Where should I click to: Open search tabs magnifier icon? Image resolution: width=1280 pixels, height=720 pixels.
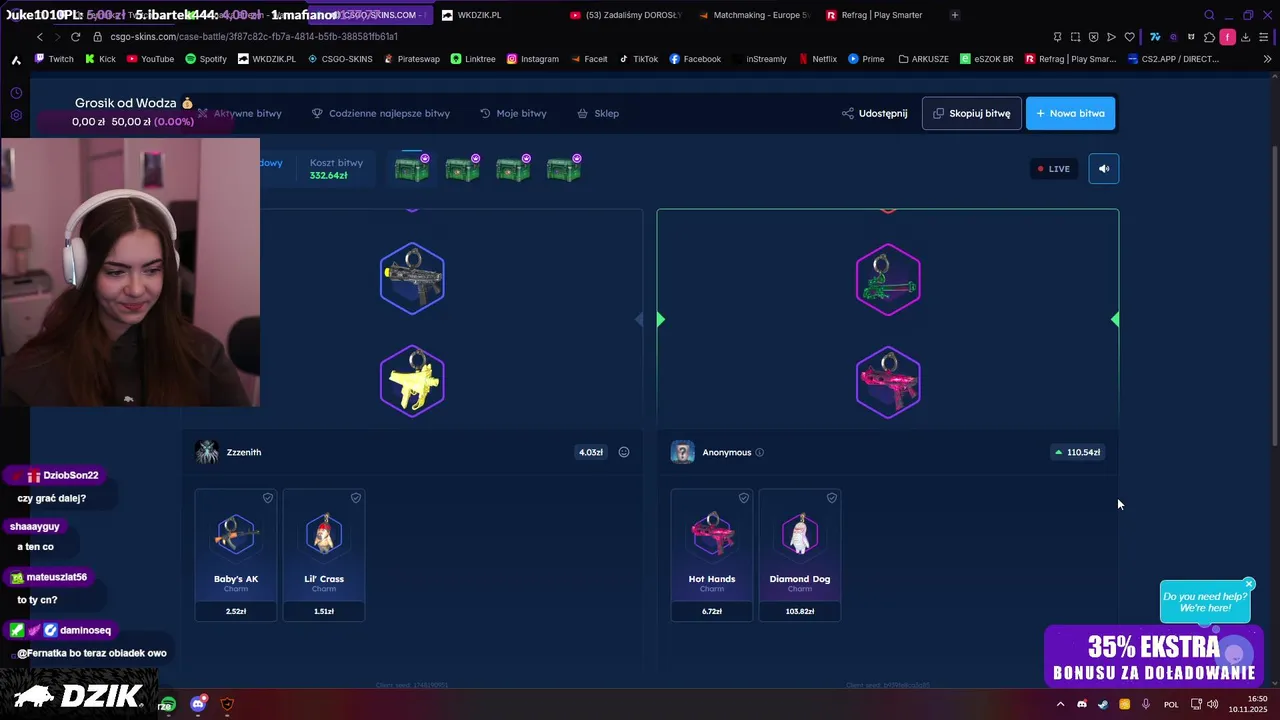[1209, 15]
